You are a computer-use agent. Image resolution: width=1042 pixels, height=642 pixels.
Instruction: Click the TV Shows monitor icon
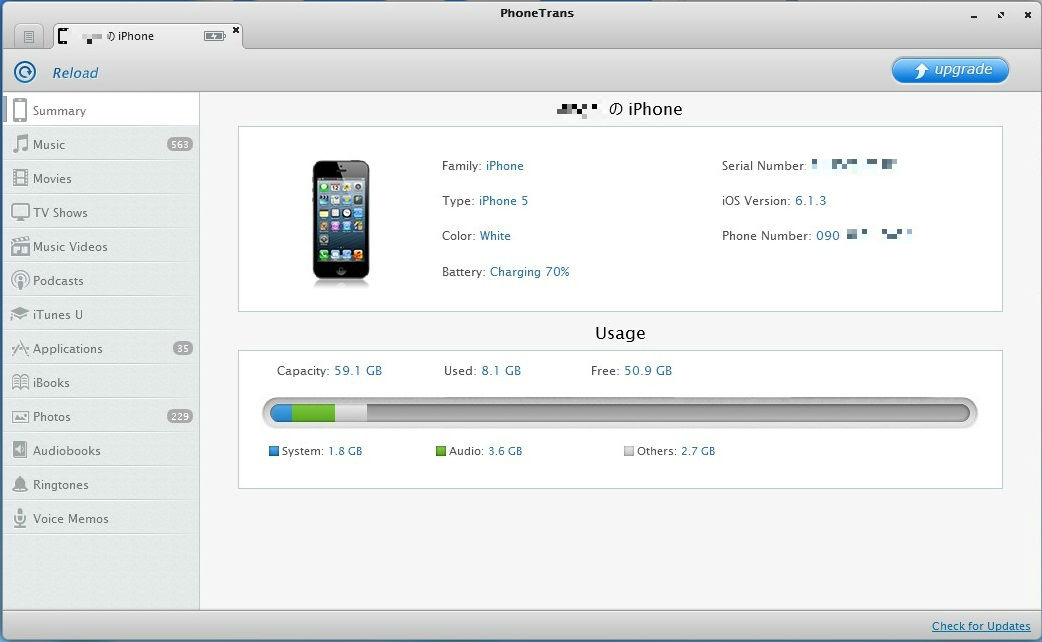point(20,212)
